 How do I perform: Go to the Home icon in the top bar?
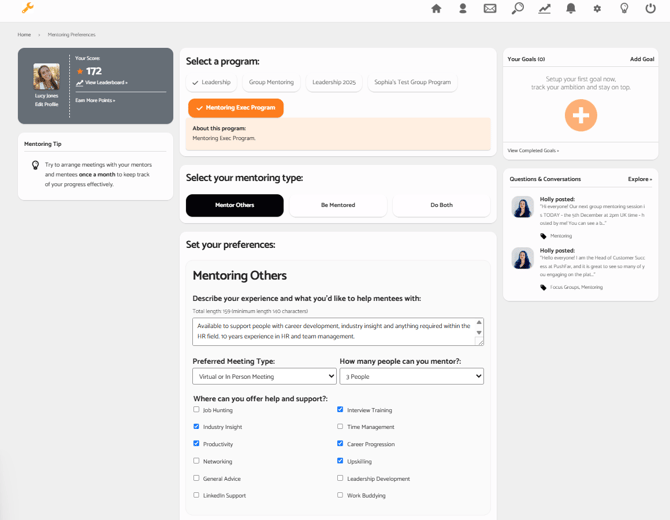pyautogui.click(x=436, y=9)
